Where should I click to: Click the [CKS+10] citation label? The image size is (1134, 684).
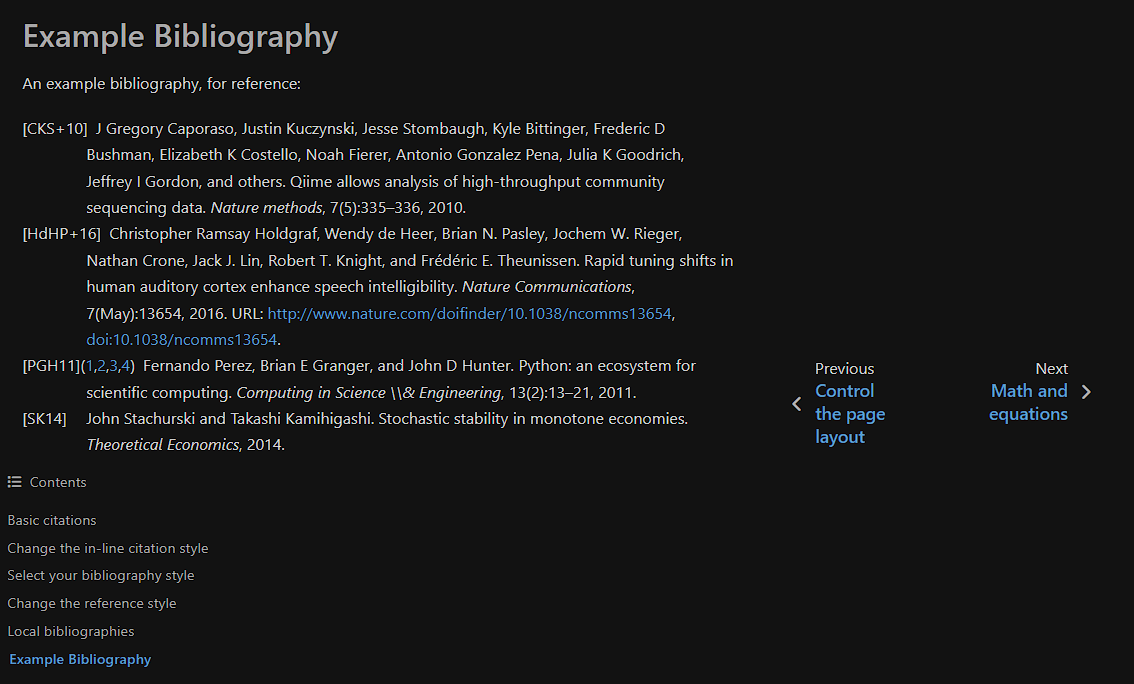55,129
